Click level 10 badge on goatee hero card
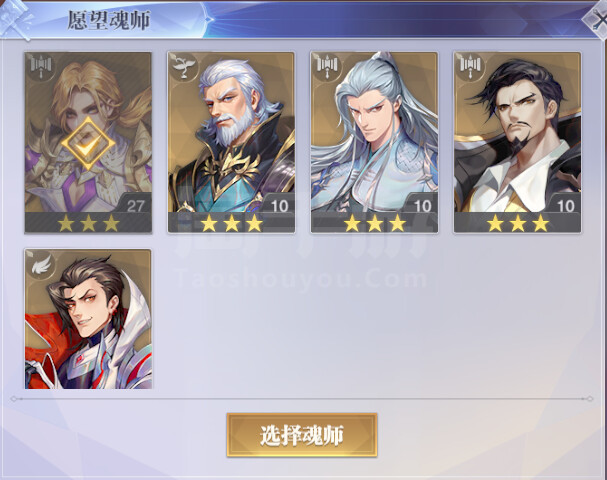The width and height of the screenshot is (607, 480). (x=566, y=205)
